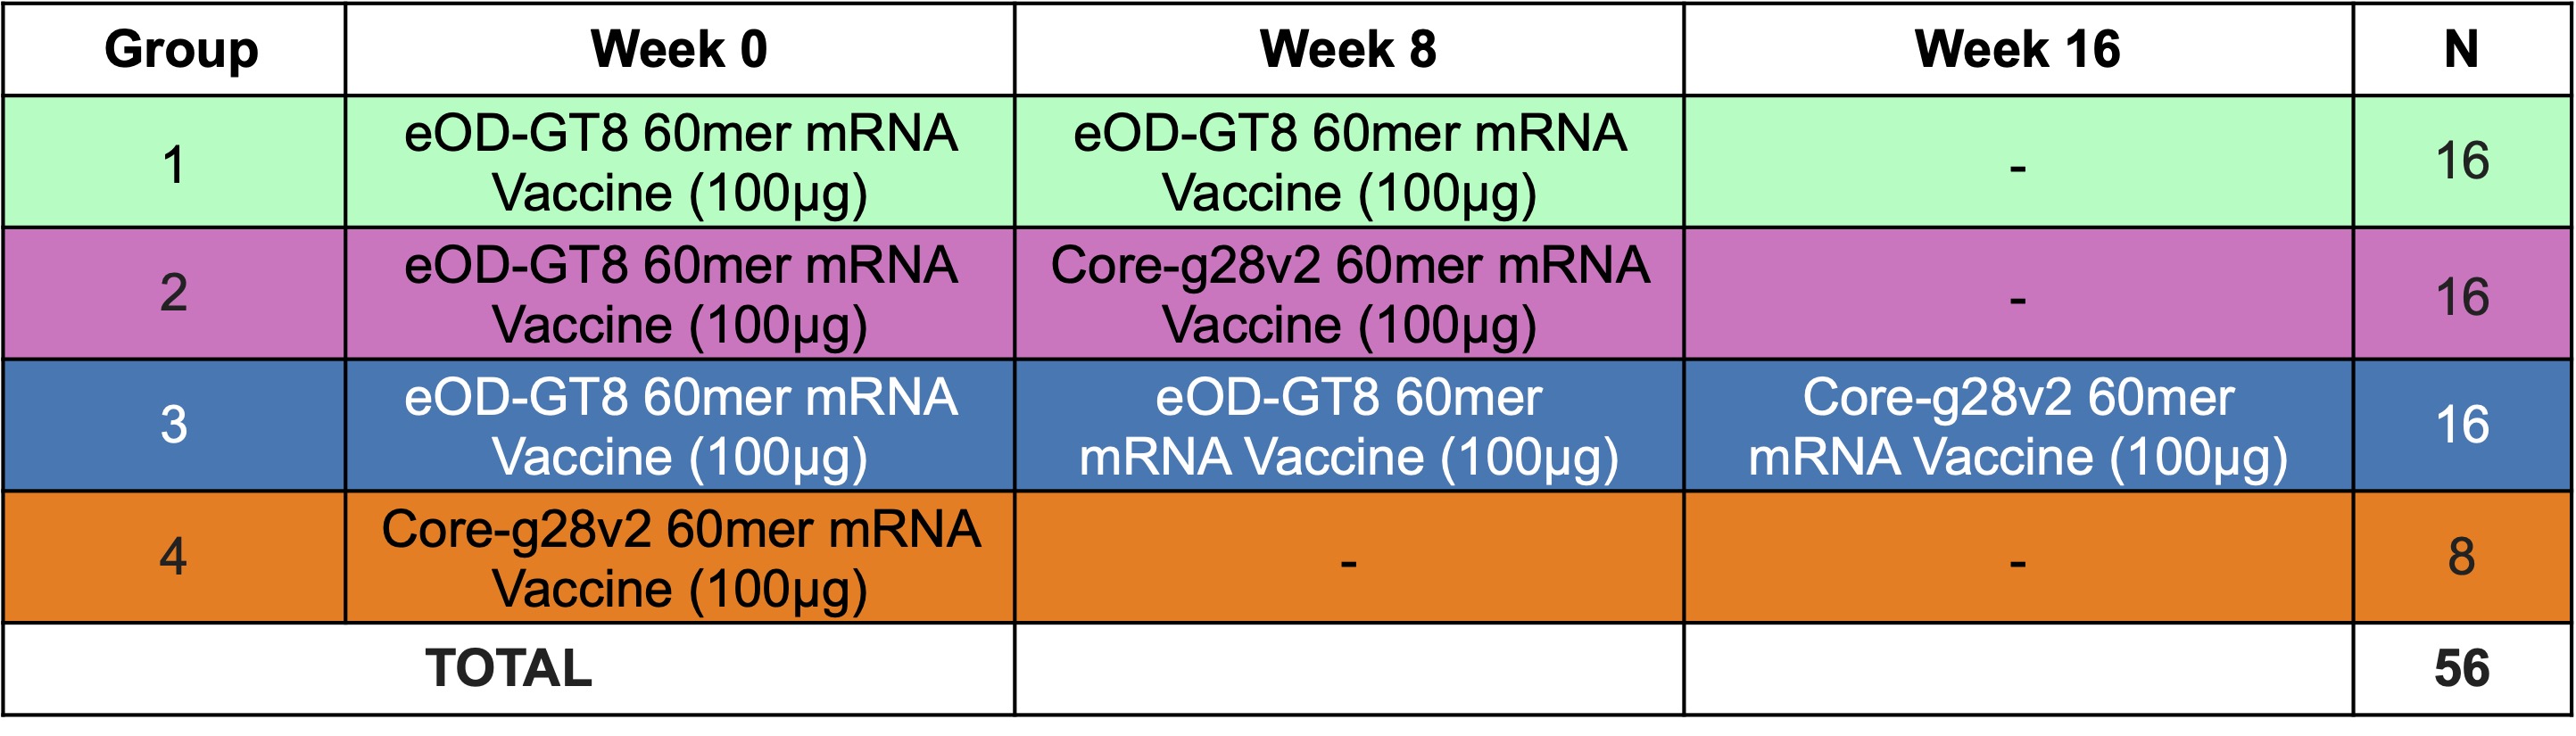Click Group 4 N value 8
Screen dimensions: 2576x736
click(2462, 558)
